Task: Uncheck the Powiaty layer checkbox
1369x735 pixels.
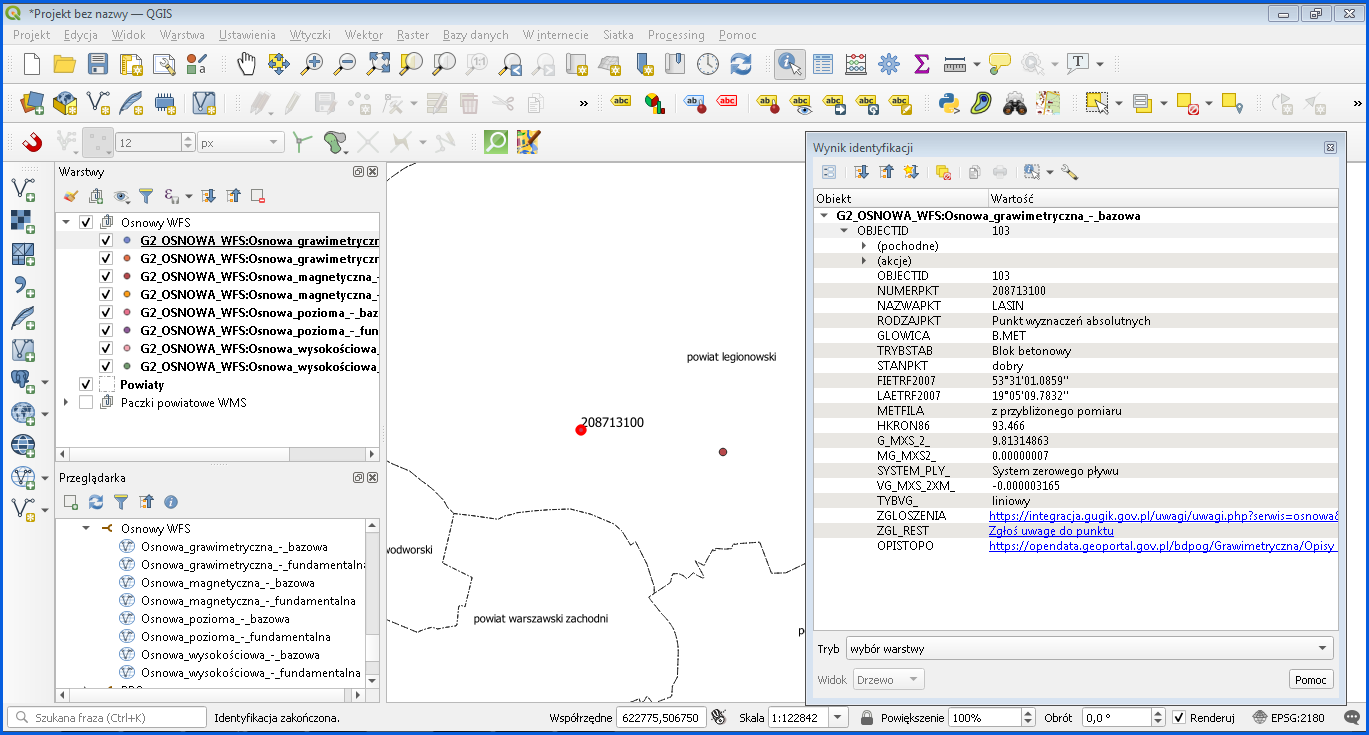Action: [x=86, y=384]
